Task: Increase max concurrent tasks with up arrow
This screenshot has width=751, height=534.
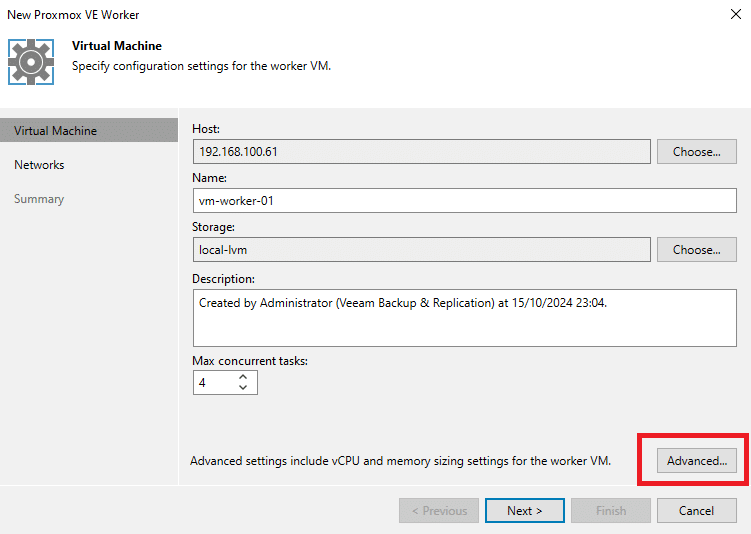Action: [243, 377]
